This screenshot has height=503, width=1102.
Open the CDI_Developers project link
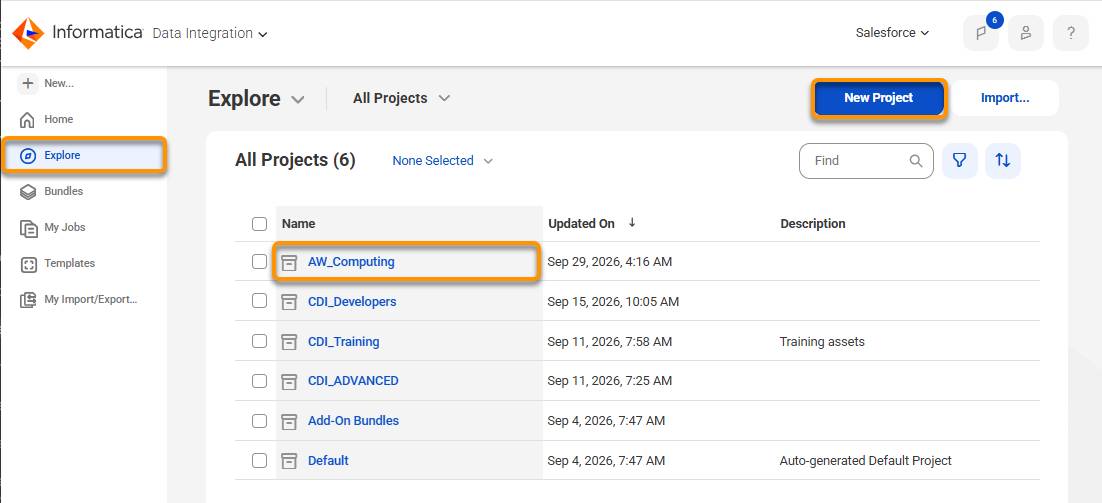click(x=352, y=302)
